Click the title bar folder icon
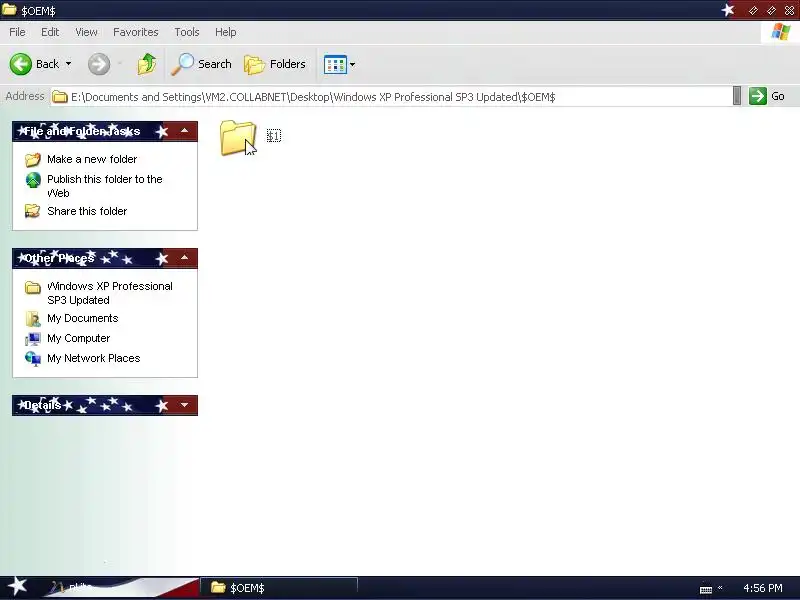 (9, 10)
